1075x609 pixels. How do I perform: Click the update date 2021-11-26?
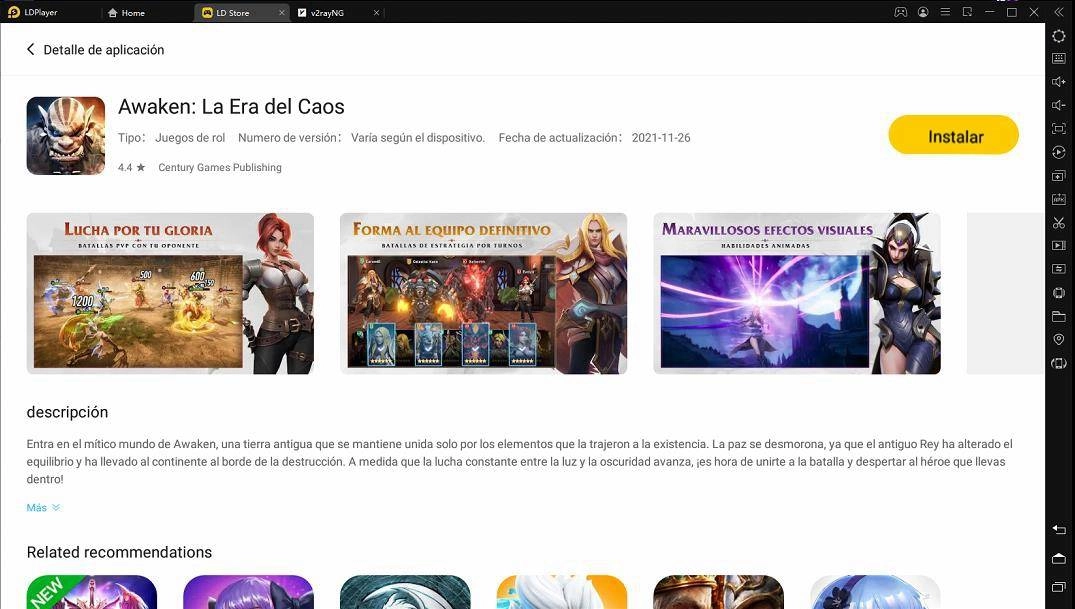661,138
